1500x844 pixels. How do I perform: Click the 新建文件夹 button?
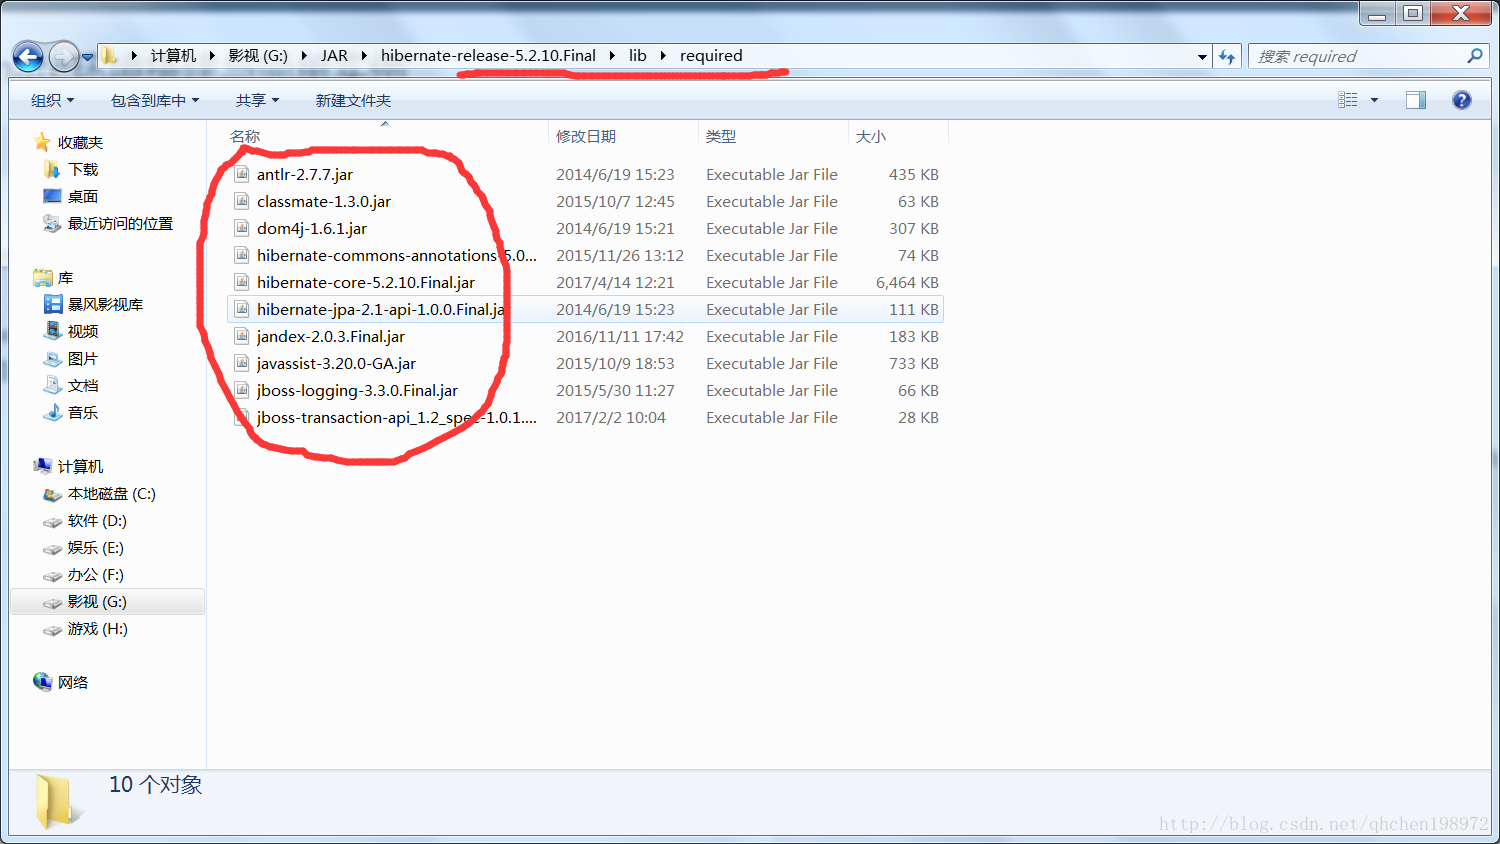pos(353,100)
